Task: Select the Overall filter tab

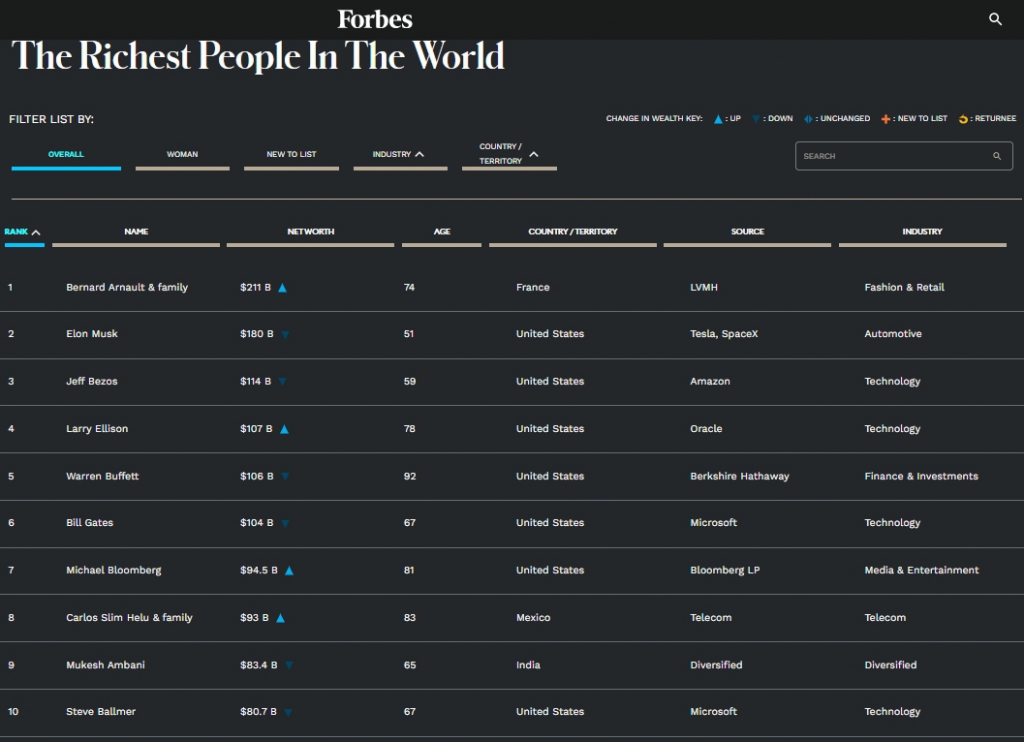Action: pos(66,155)
